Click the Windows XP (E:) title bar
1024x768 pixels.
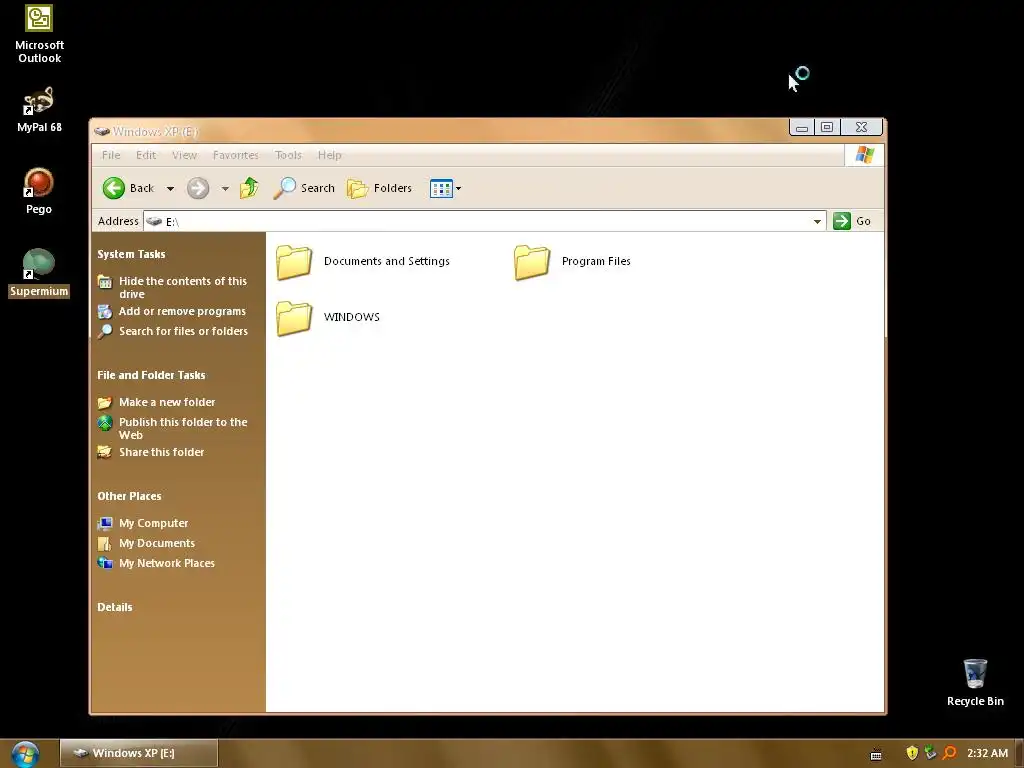tap(439, 131)
